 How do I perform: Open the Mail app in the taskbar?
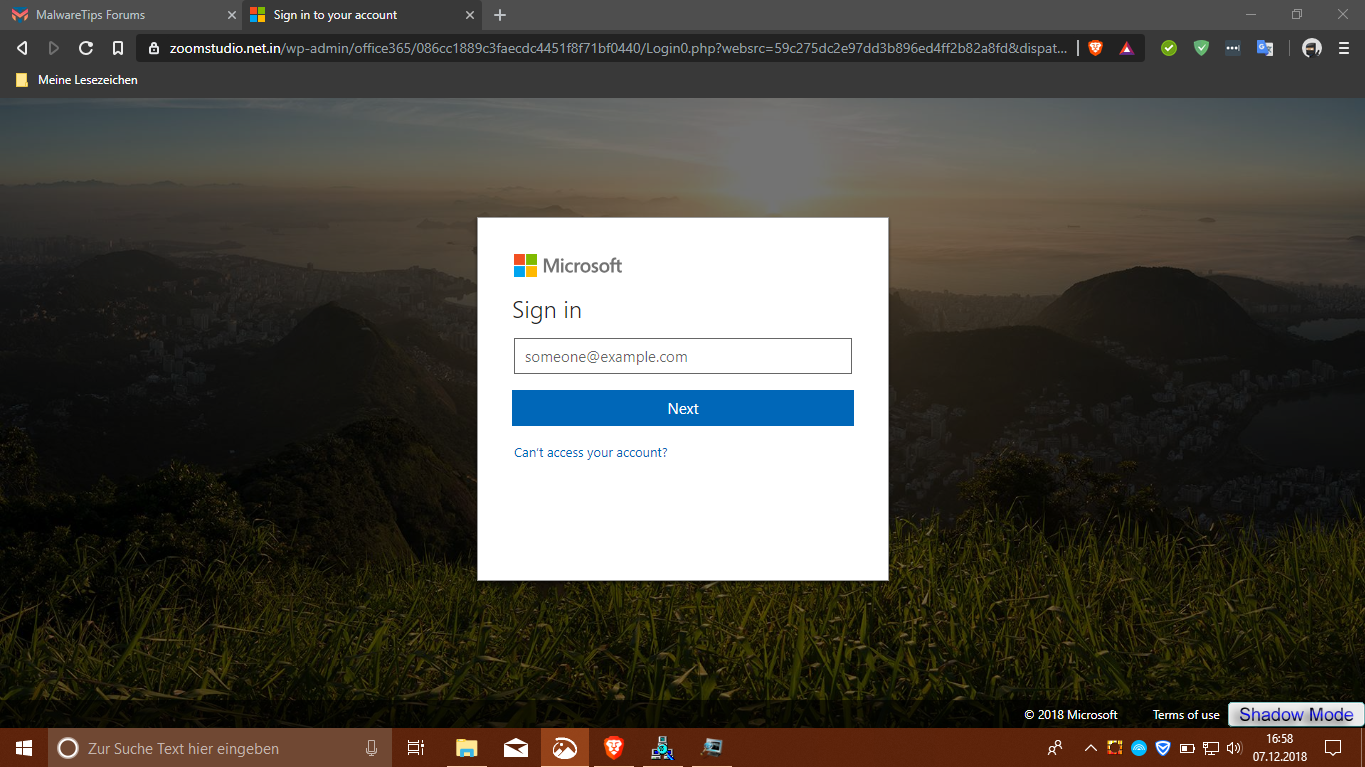tap(516, 747)
